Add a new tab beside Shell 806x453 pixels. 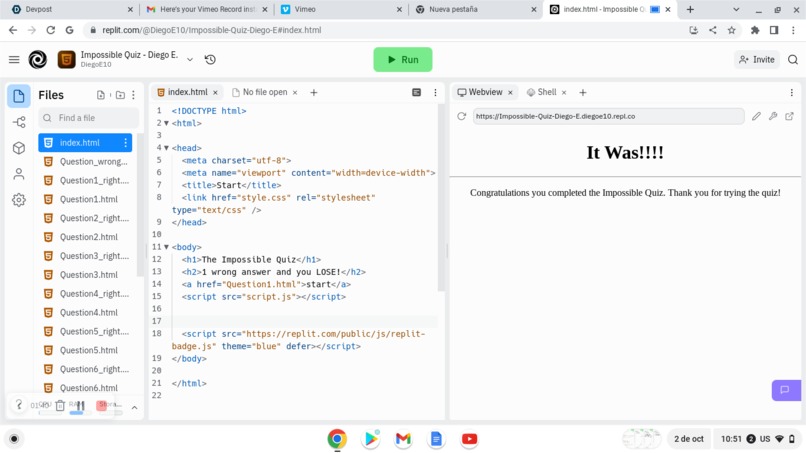click(x=582, y=93)
